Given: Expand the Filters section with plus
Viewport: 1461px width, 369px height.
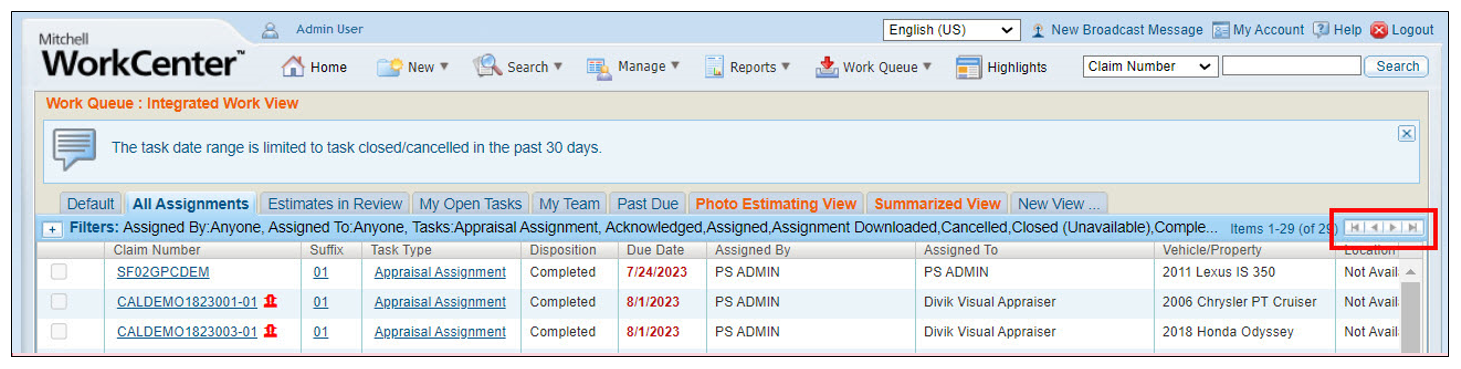Looking at the screenshot, I should click(53, 229).
